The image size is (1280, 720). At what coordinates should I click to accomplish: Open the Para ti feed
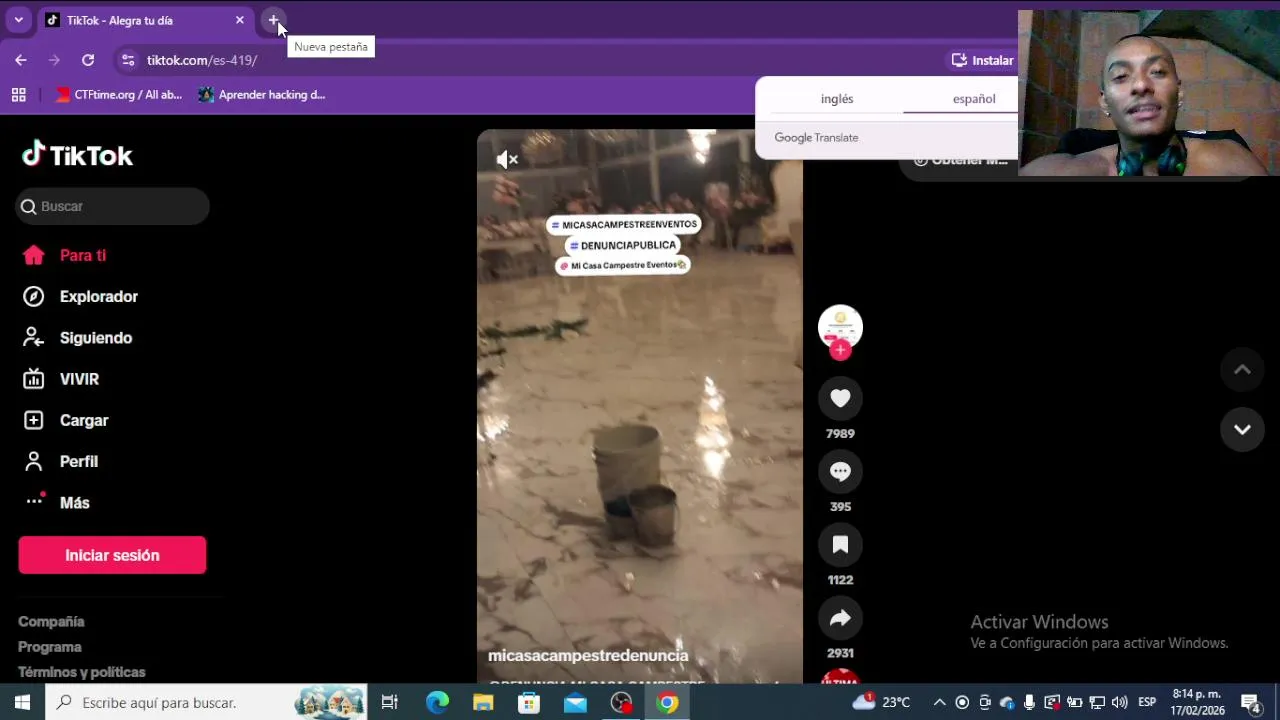66,255
